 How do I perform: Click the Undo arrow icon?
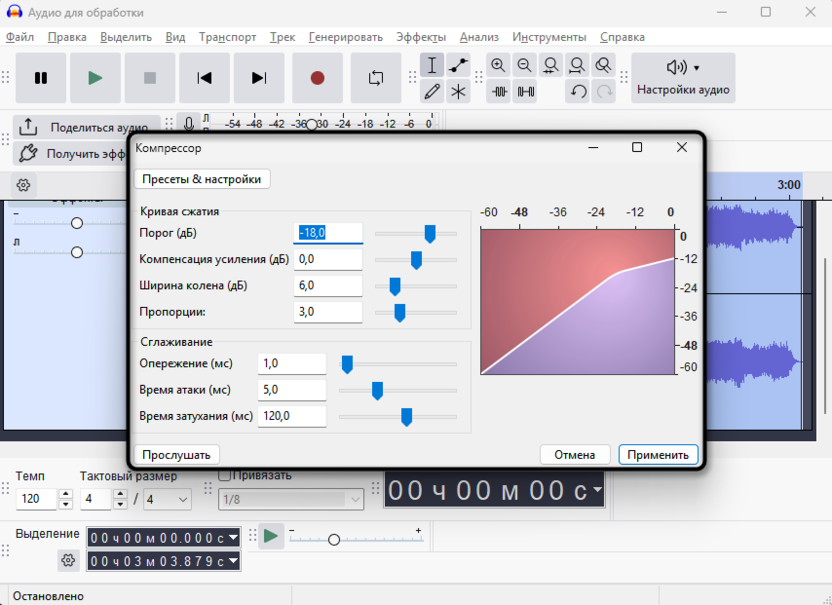(x=578, y=92)
